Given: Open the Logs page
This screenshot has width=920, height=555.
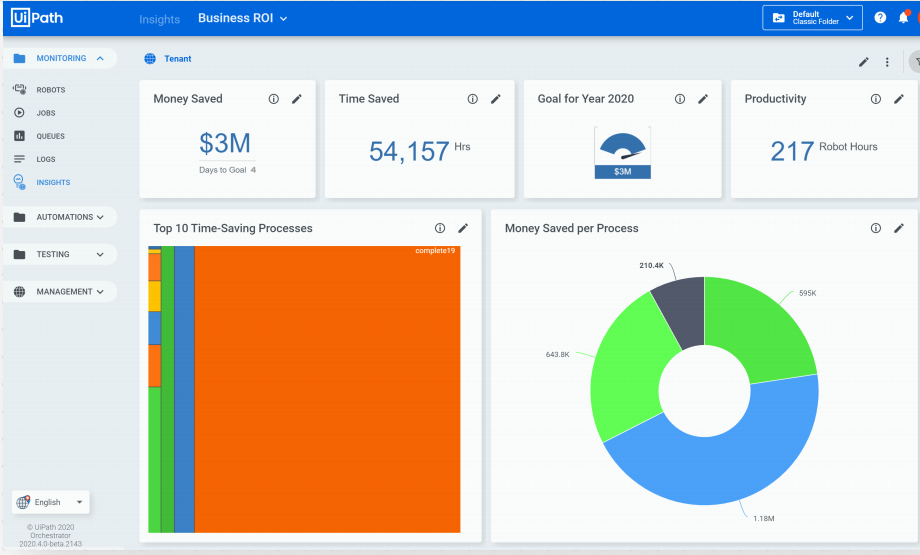Looking at the screenshot, I should coord(46,159).
